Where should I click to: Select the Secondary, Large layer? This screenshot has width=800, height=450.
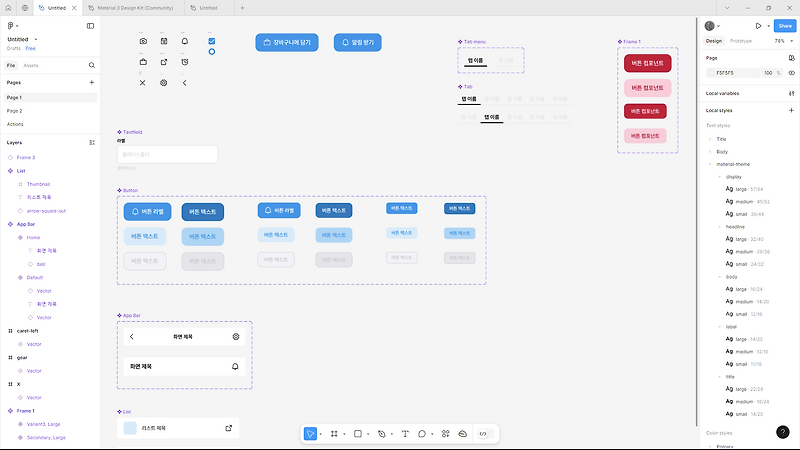(x=46, y=437)
